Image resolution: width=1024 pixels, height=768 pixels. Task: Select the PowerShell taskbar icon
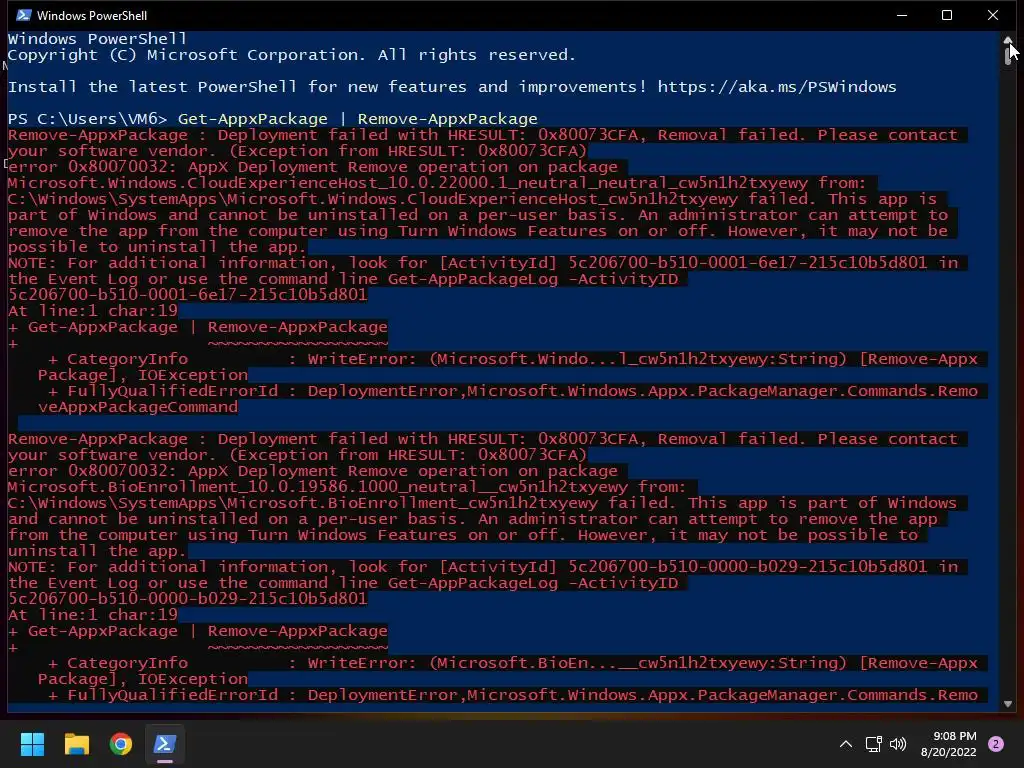click(165, 744)
